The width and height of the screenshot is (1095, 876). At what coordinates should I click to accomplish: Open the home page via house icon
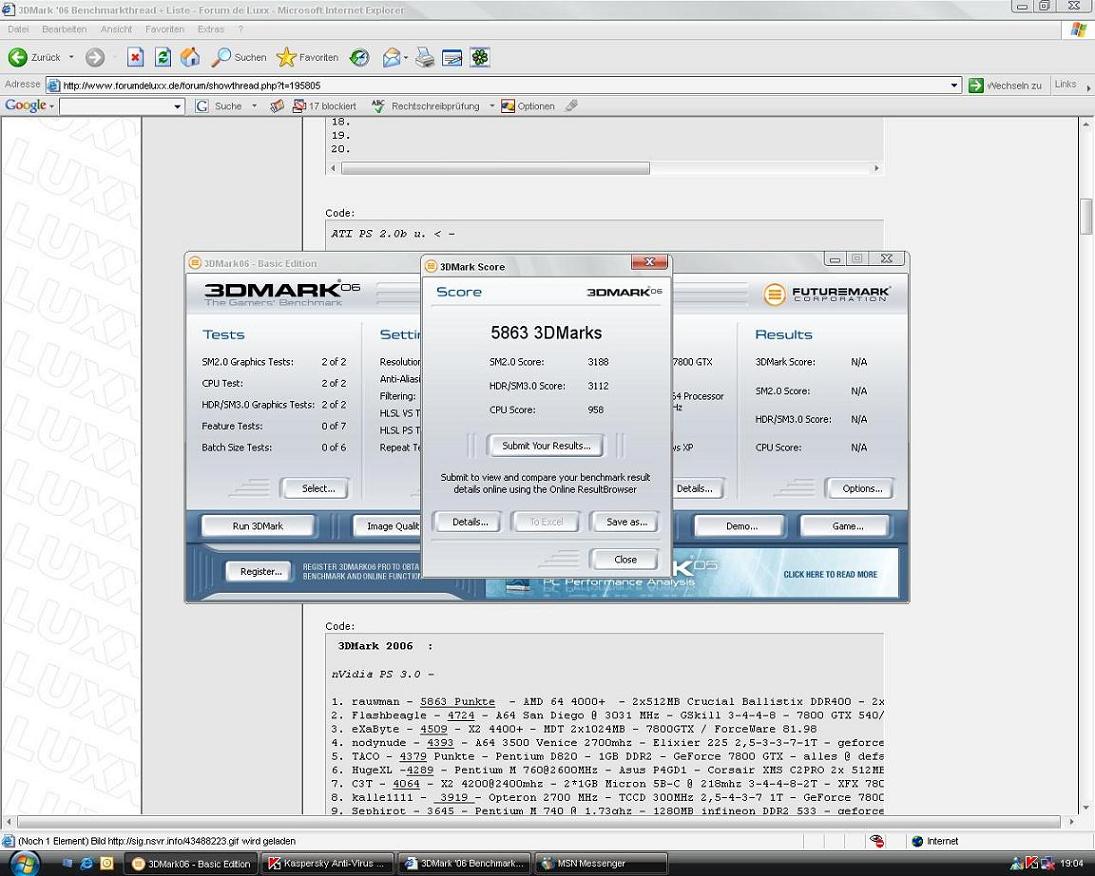(x=190, y=57)
